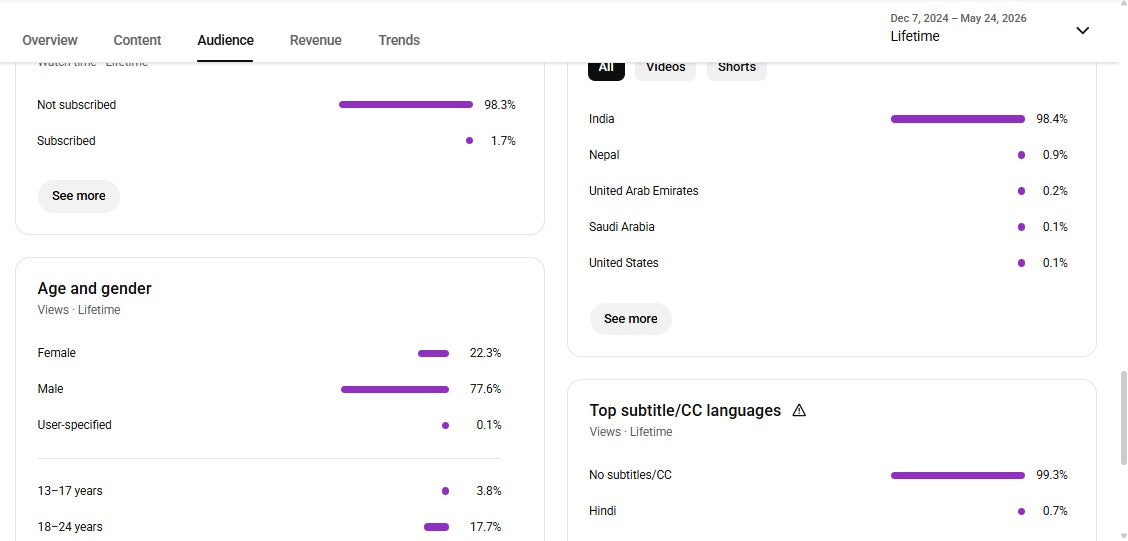The image size is (1128, 541).
Task: Click the Subscribed row label
Action: tap(66, 141)
